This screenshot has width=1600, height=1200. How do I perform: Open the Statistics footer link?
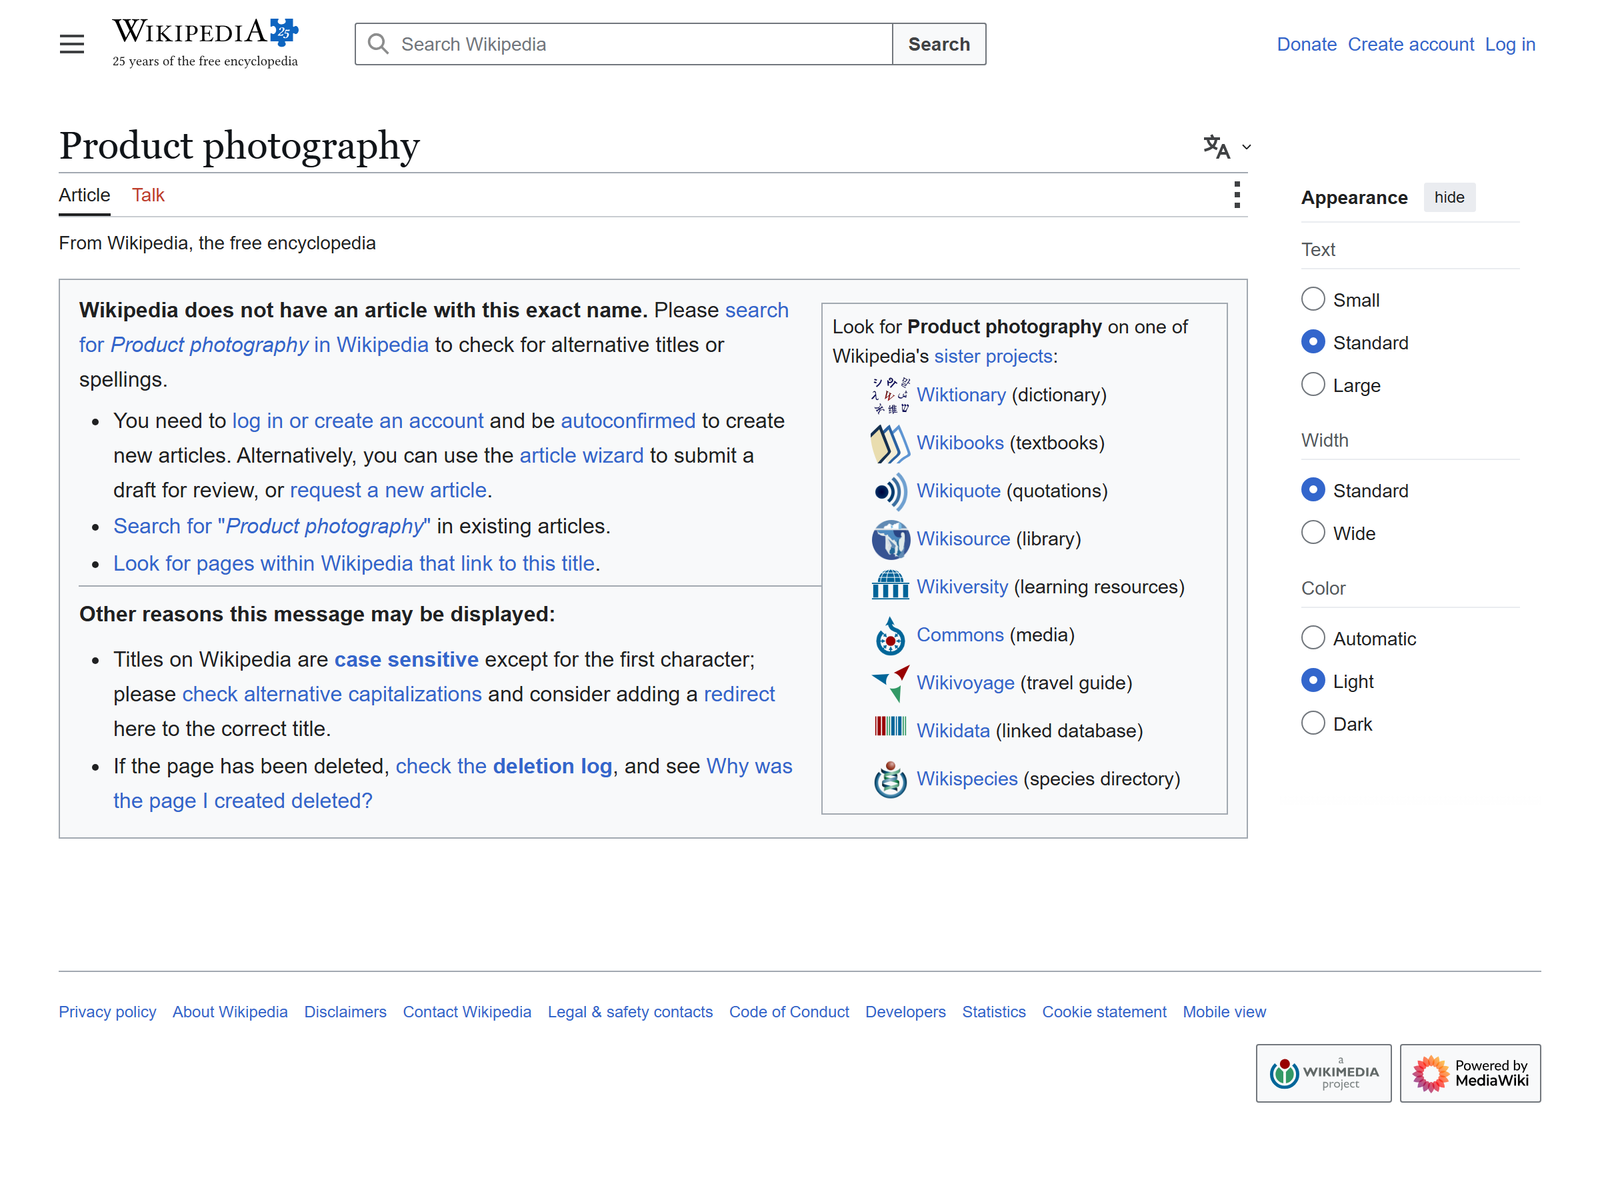[x=994, y=1012]
